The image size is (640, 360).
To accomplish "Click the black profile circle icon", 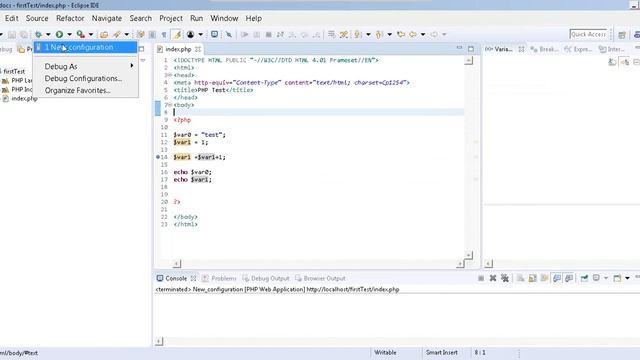I will [190, 35].
